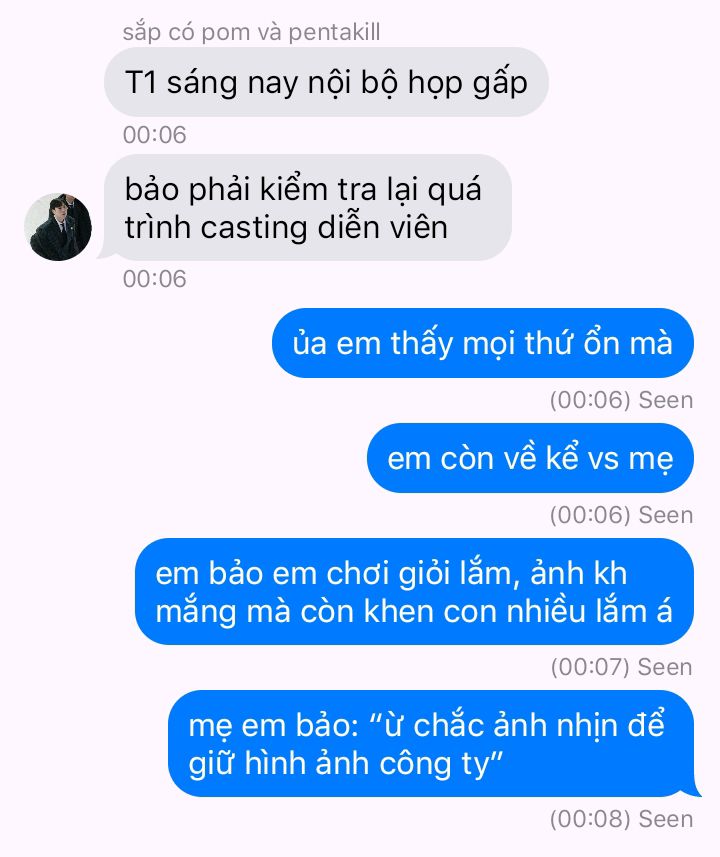The image size is (720, 857).
Task: Click the 00:06 time under 'casting diễn viên' message
Action: tap(154, 279)
